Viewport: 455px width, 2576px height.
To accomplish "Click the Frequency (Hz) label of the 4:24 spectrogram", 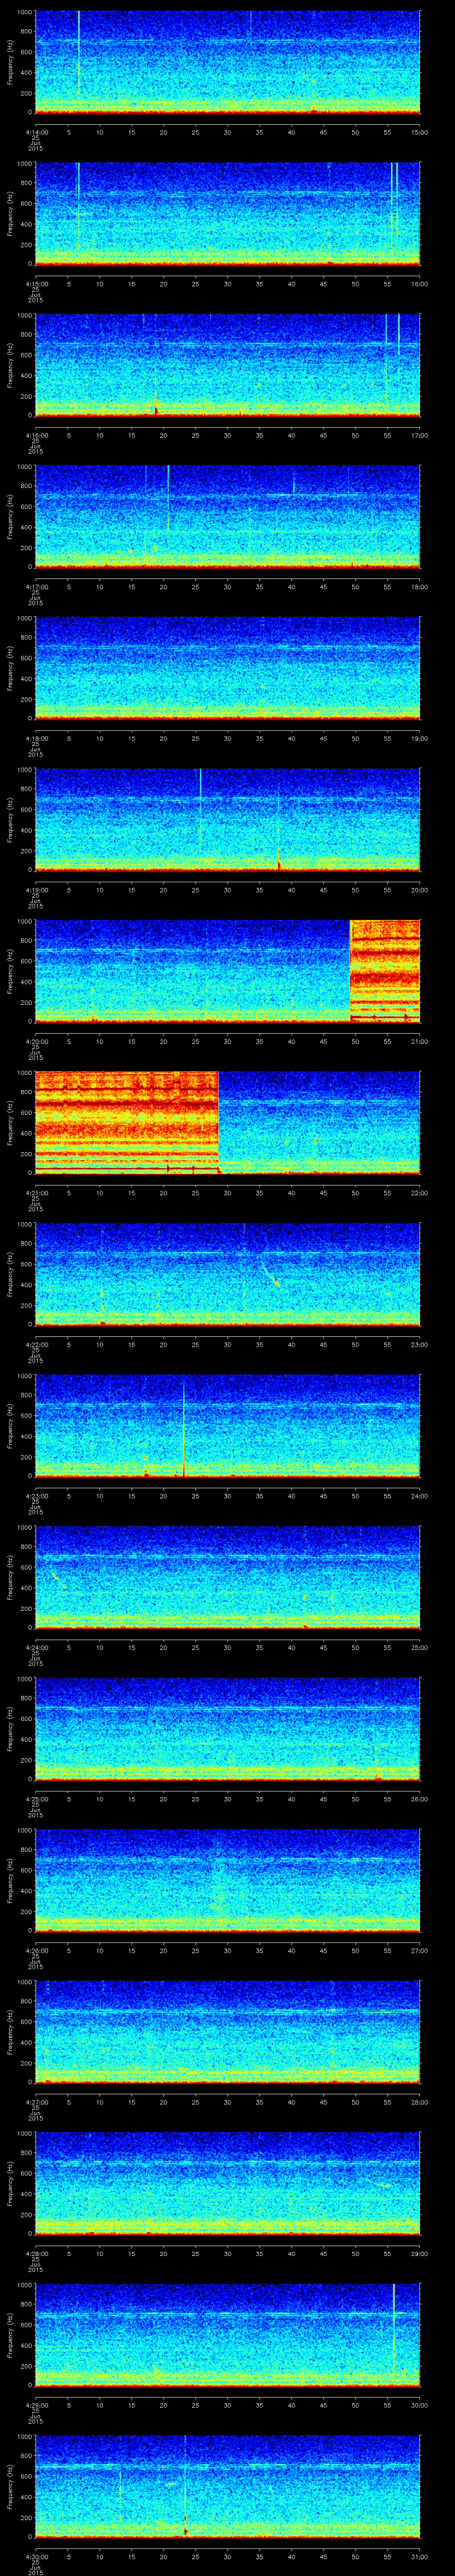I will (11, 1577).
